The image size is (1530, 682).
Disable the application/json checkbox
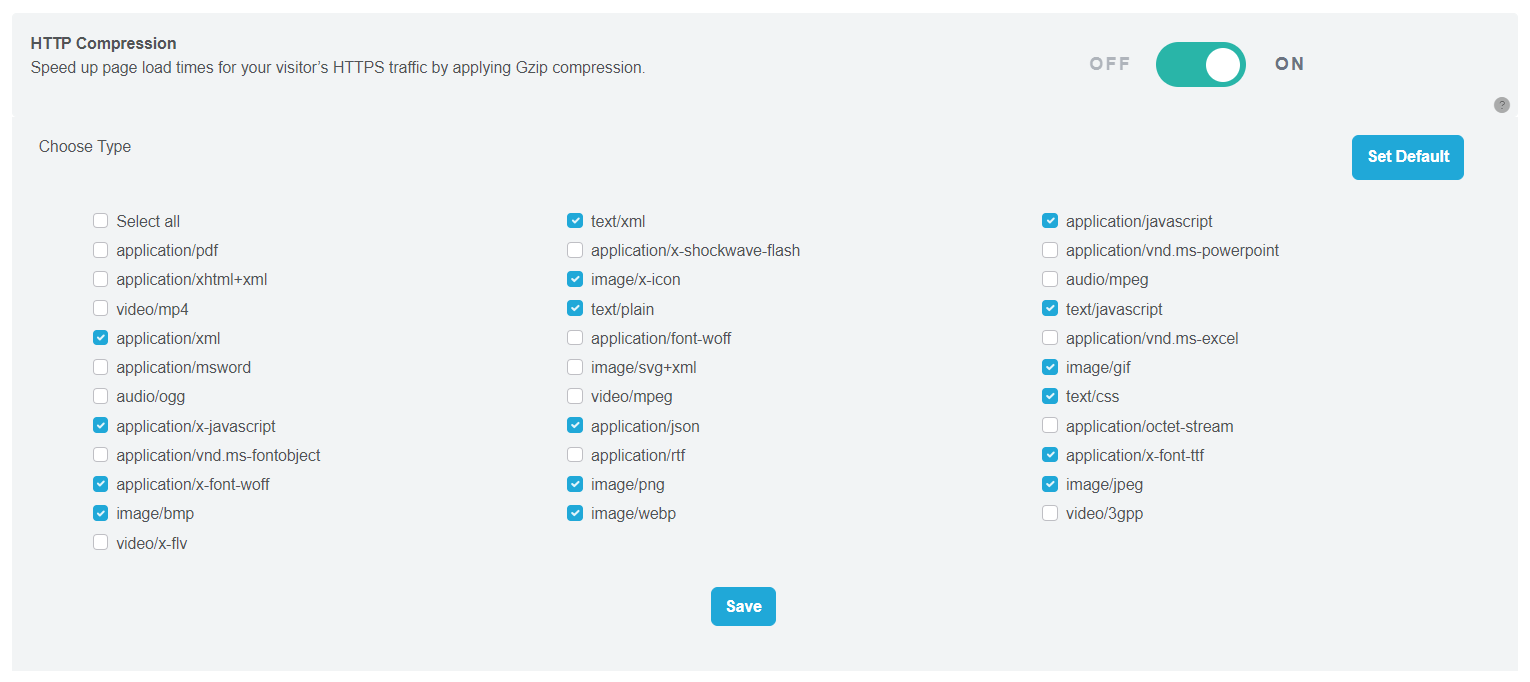[575, 426]
